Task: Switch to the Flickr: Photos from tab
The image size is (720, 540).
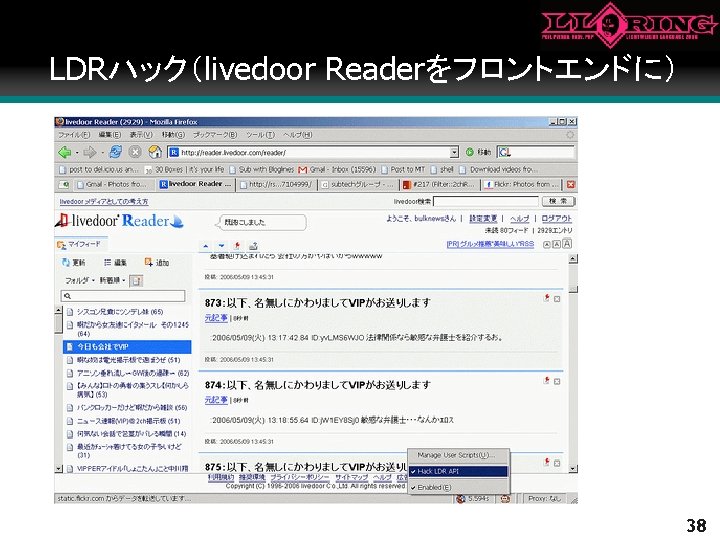Action: tap(522, 185)
